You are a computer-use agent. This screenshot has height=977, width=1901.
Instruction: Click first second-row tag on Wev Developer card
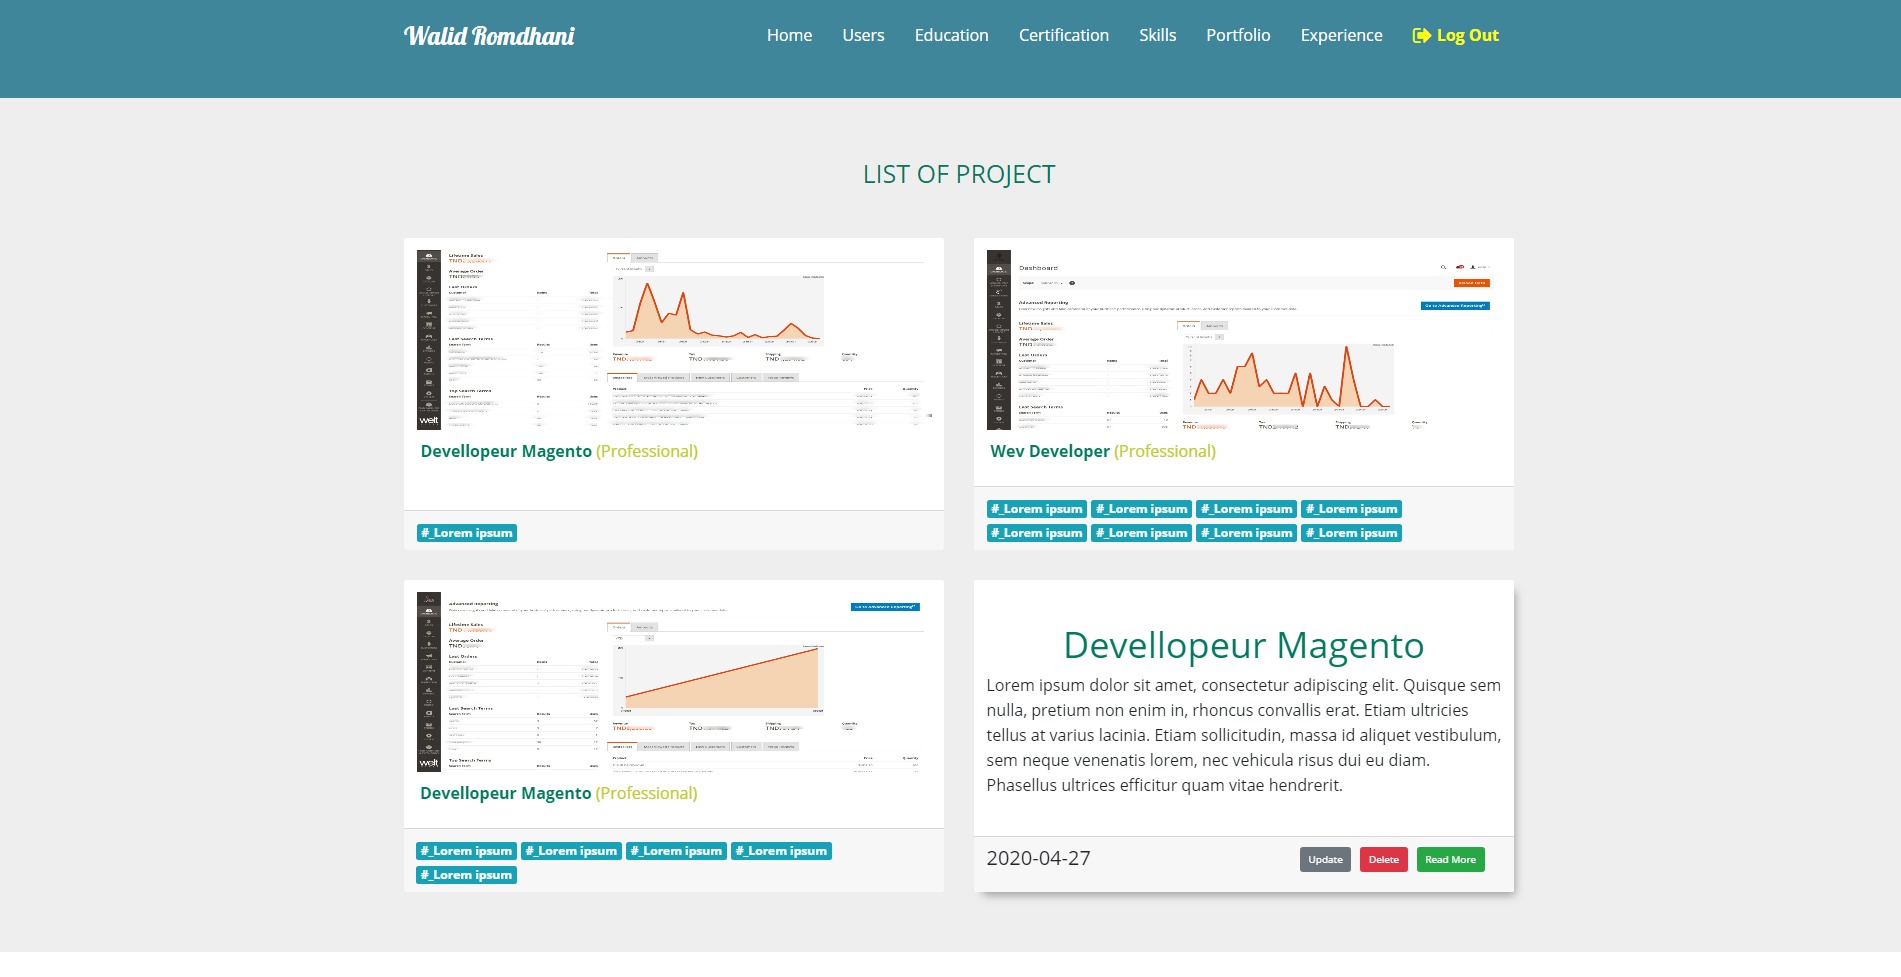[1037, 533]
